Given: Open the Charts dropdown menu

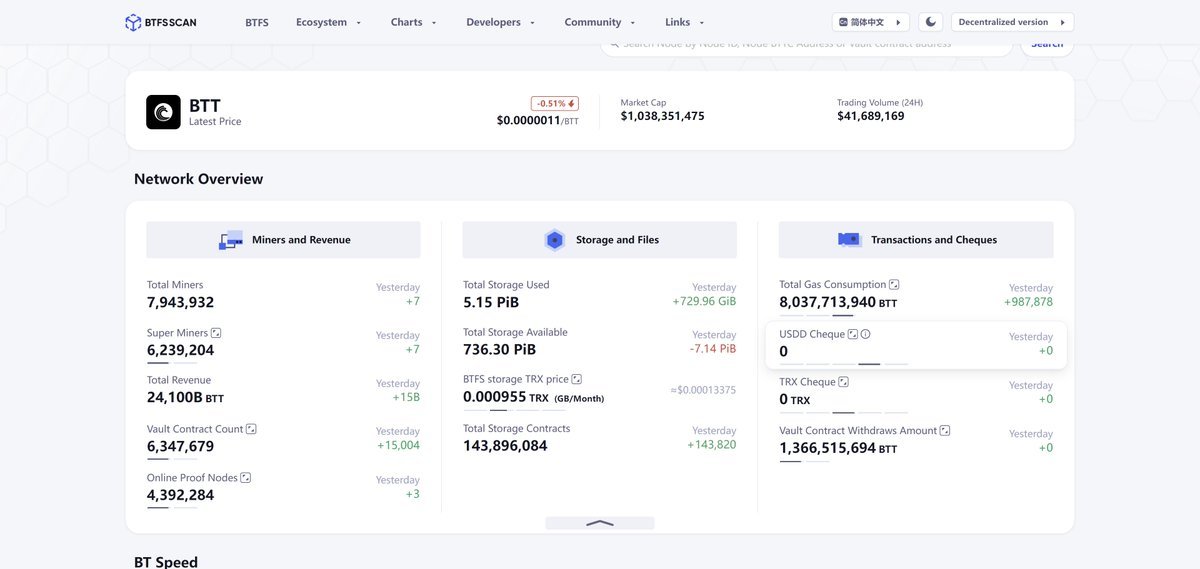Looking at the screenshot, I should click(414, 22).
